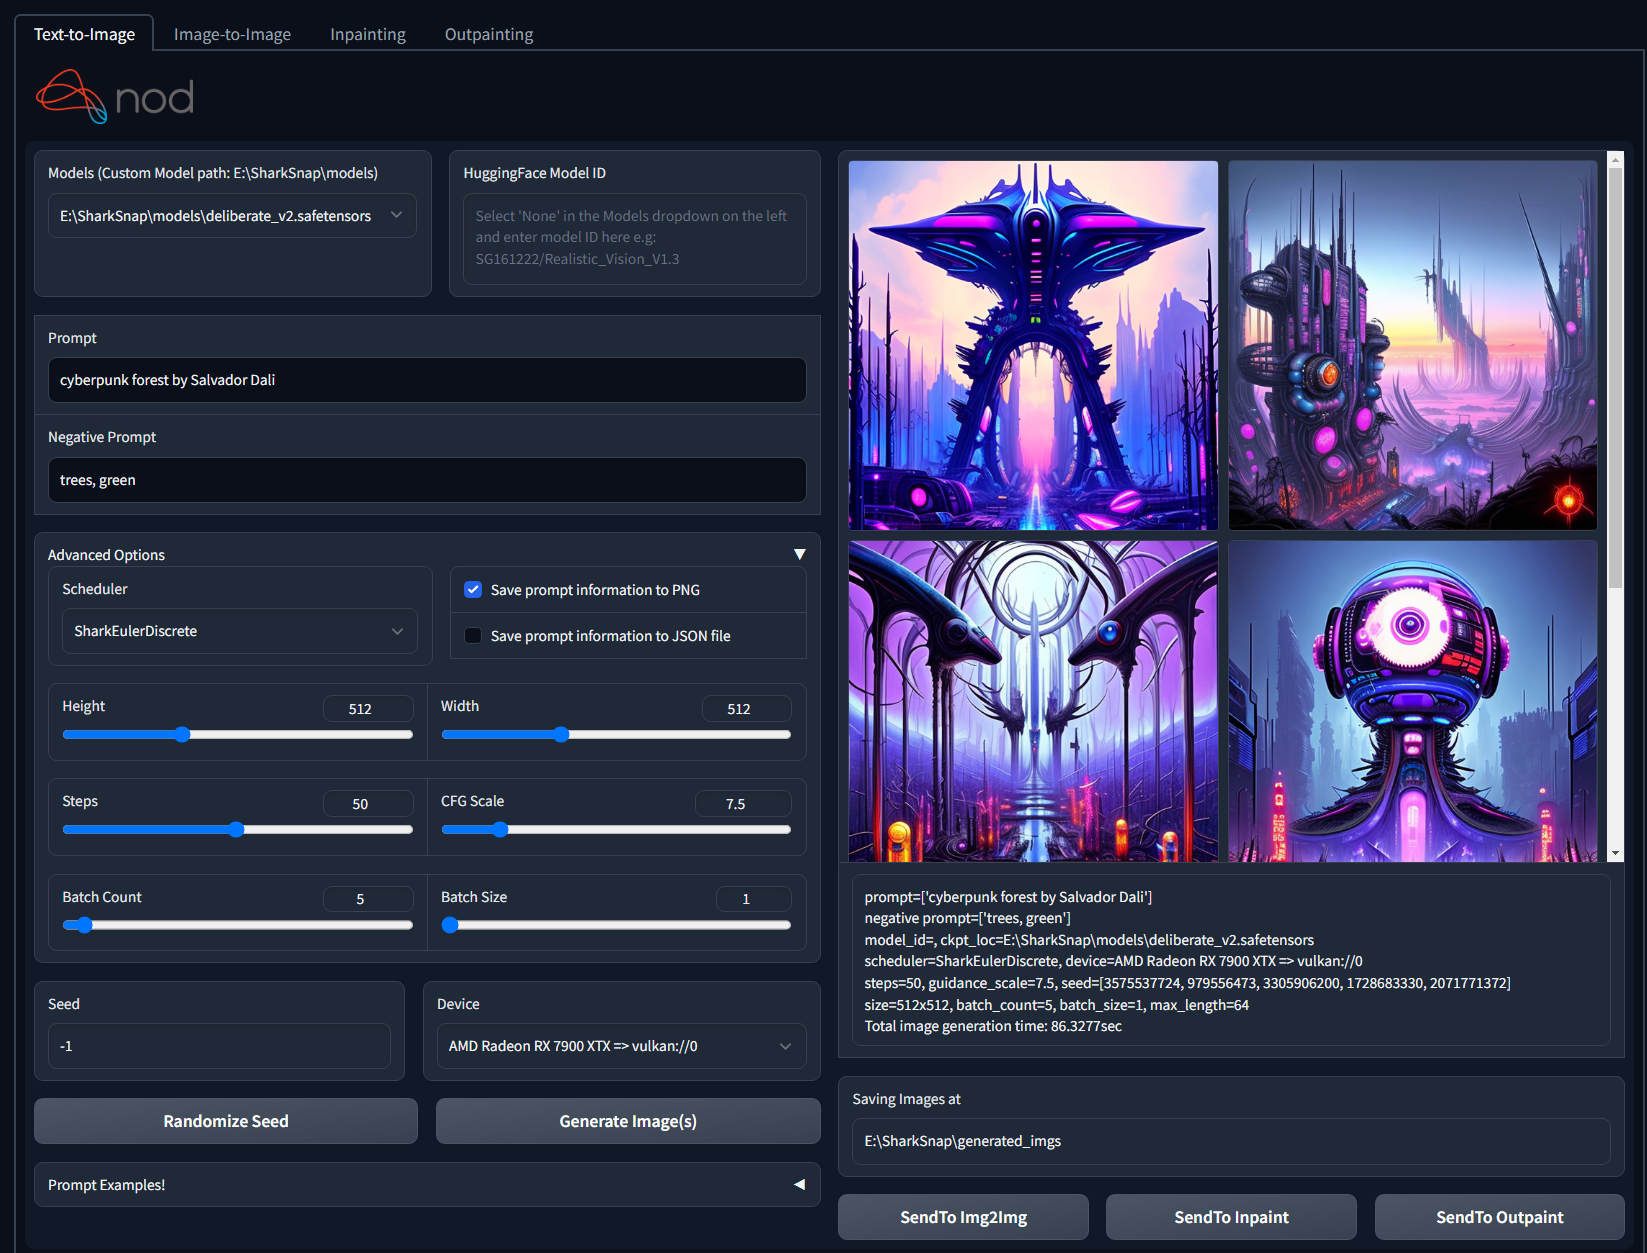Click the Height value box
The image size is (1647, 1253).
(368, 709)
